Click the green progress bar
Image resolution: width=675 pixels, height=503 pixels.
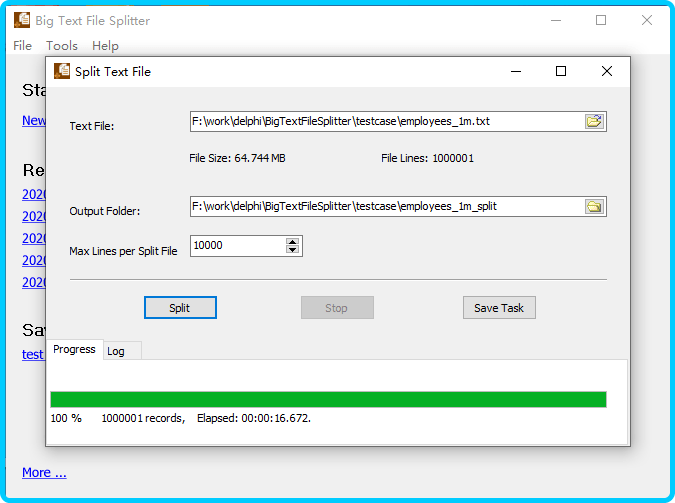coord(328,400)
